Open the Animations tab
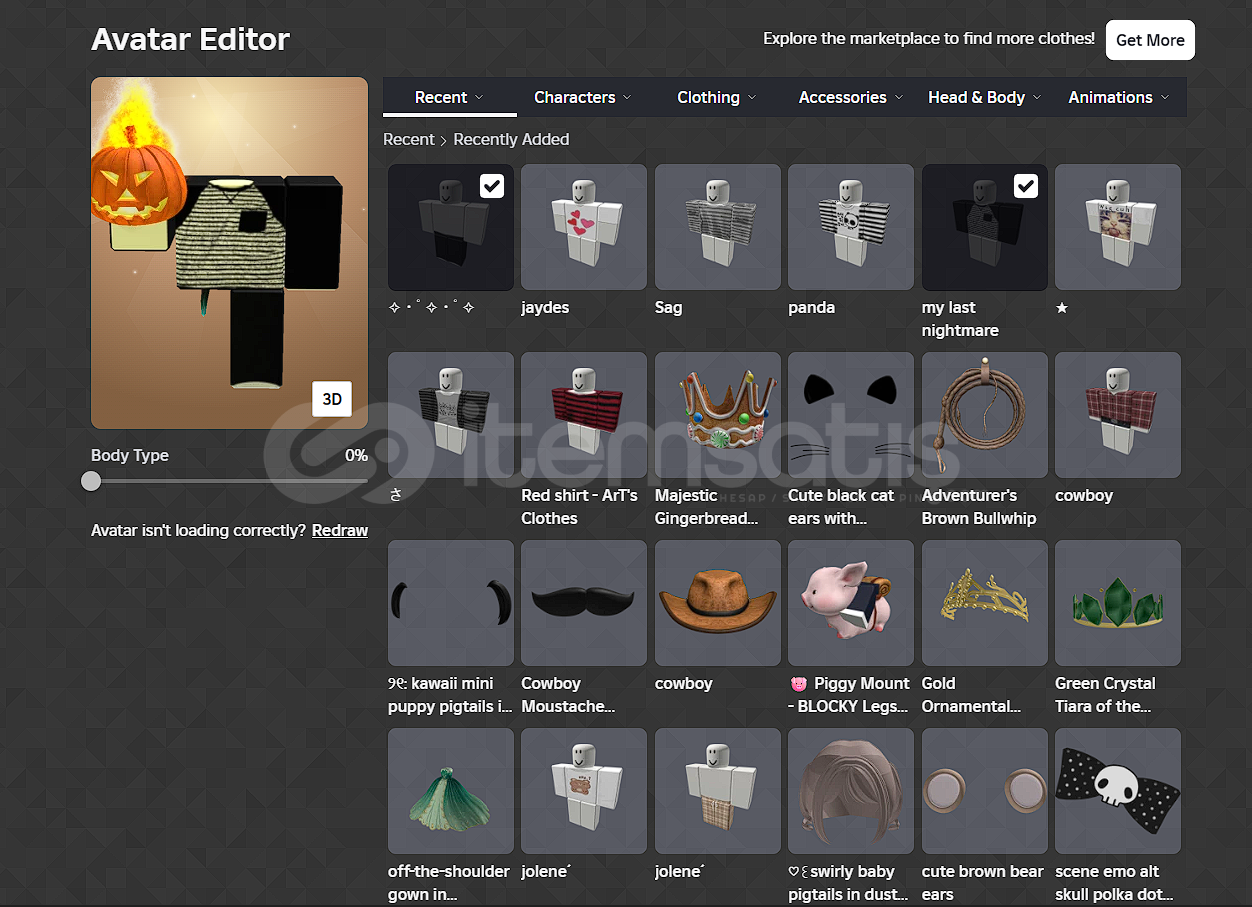Viewport: 1252px width, 907px height. (x=1118, y=97)
